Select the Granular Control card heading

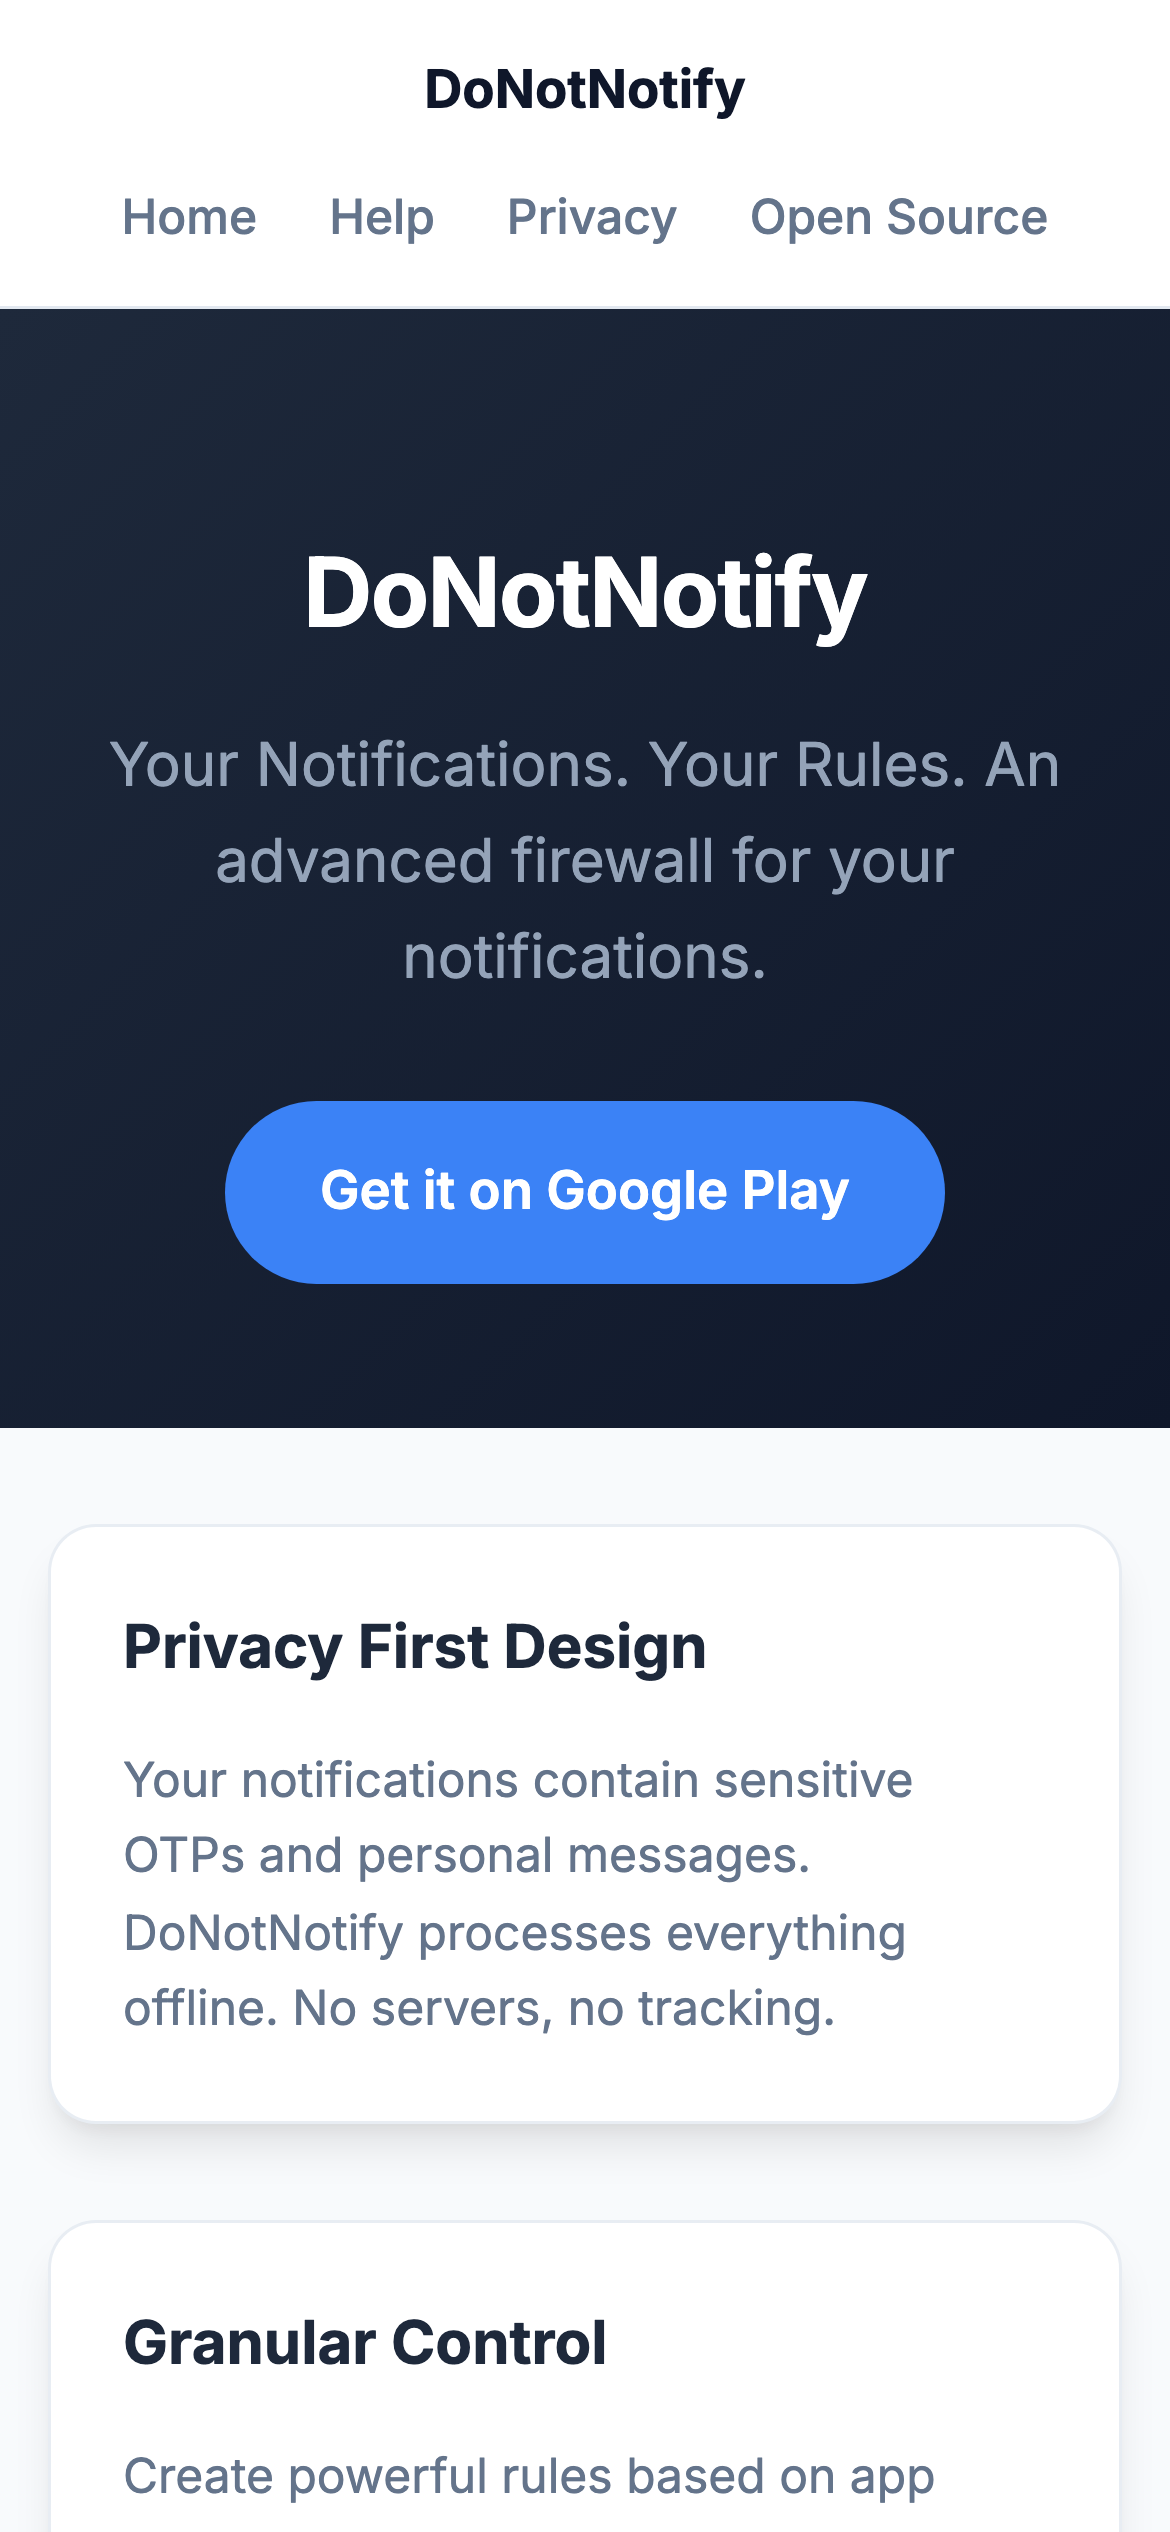365,2343
